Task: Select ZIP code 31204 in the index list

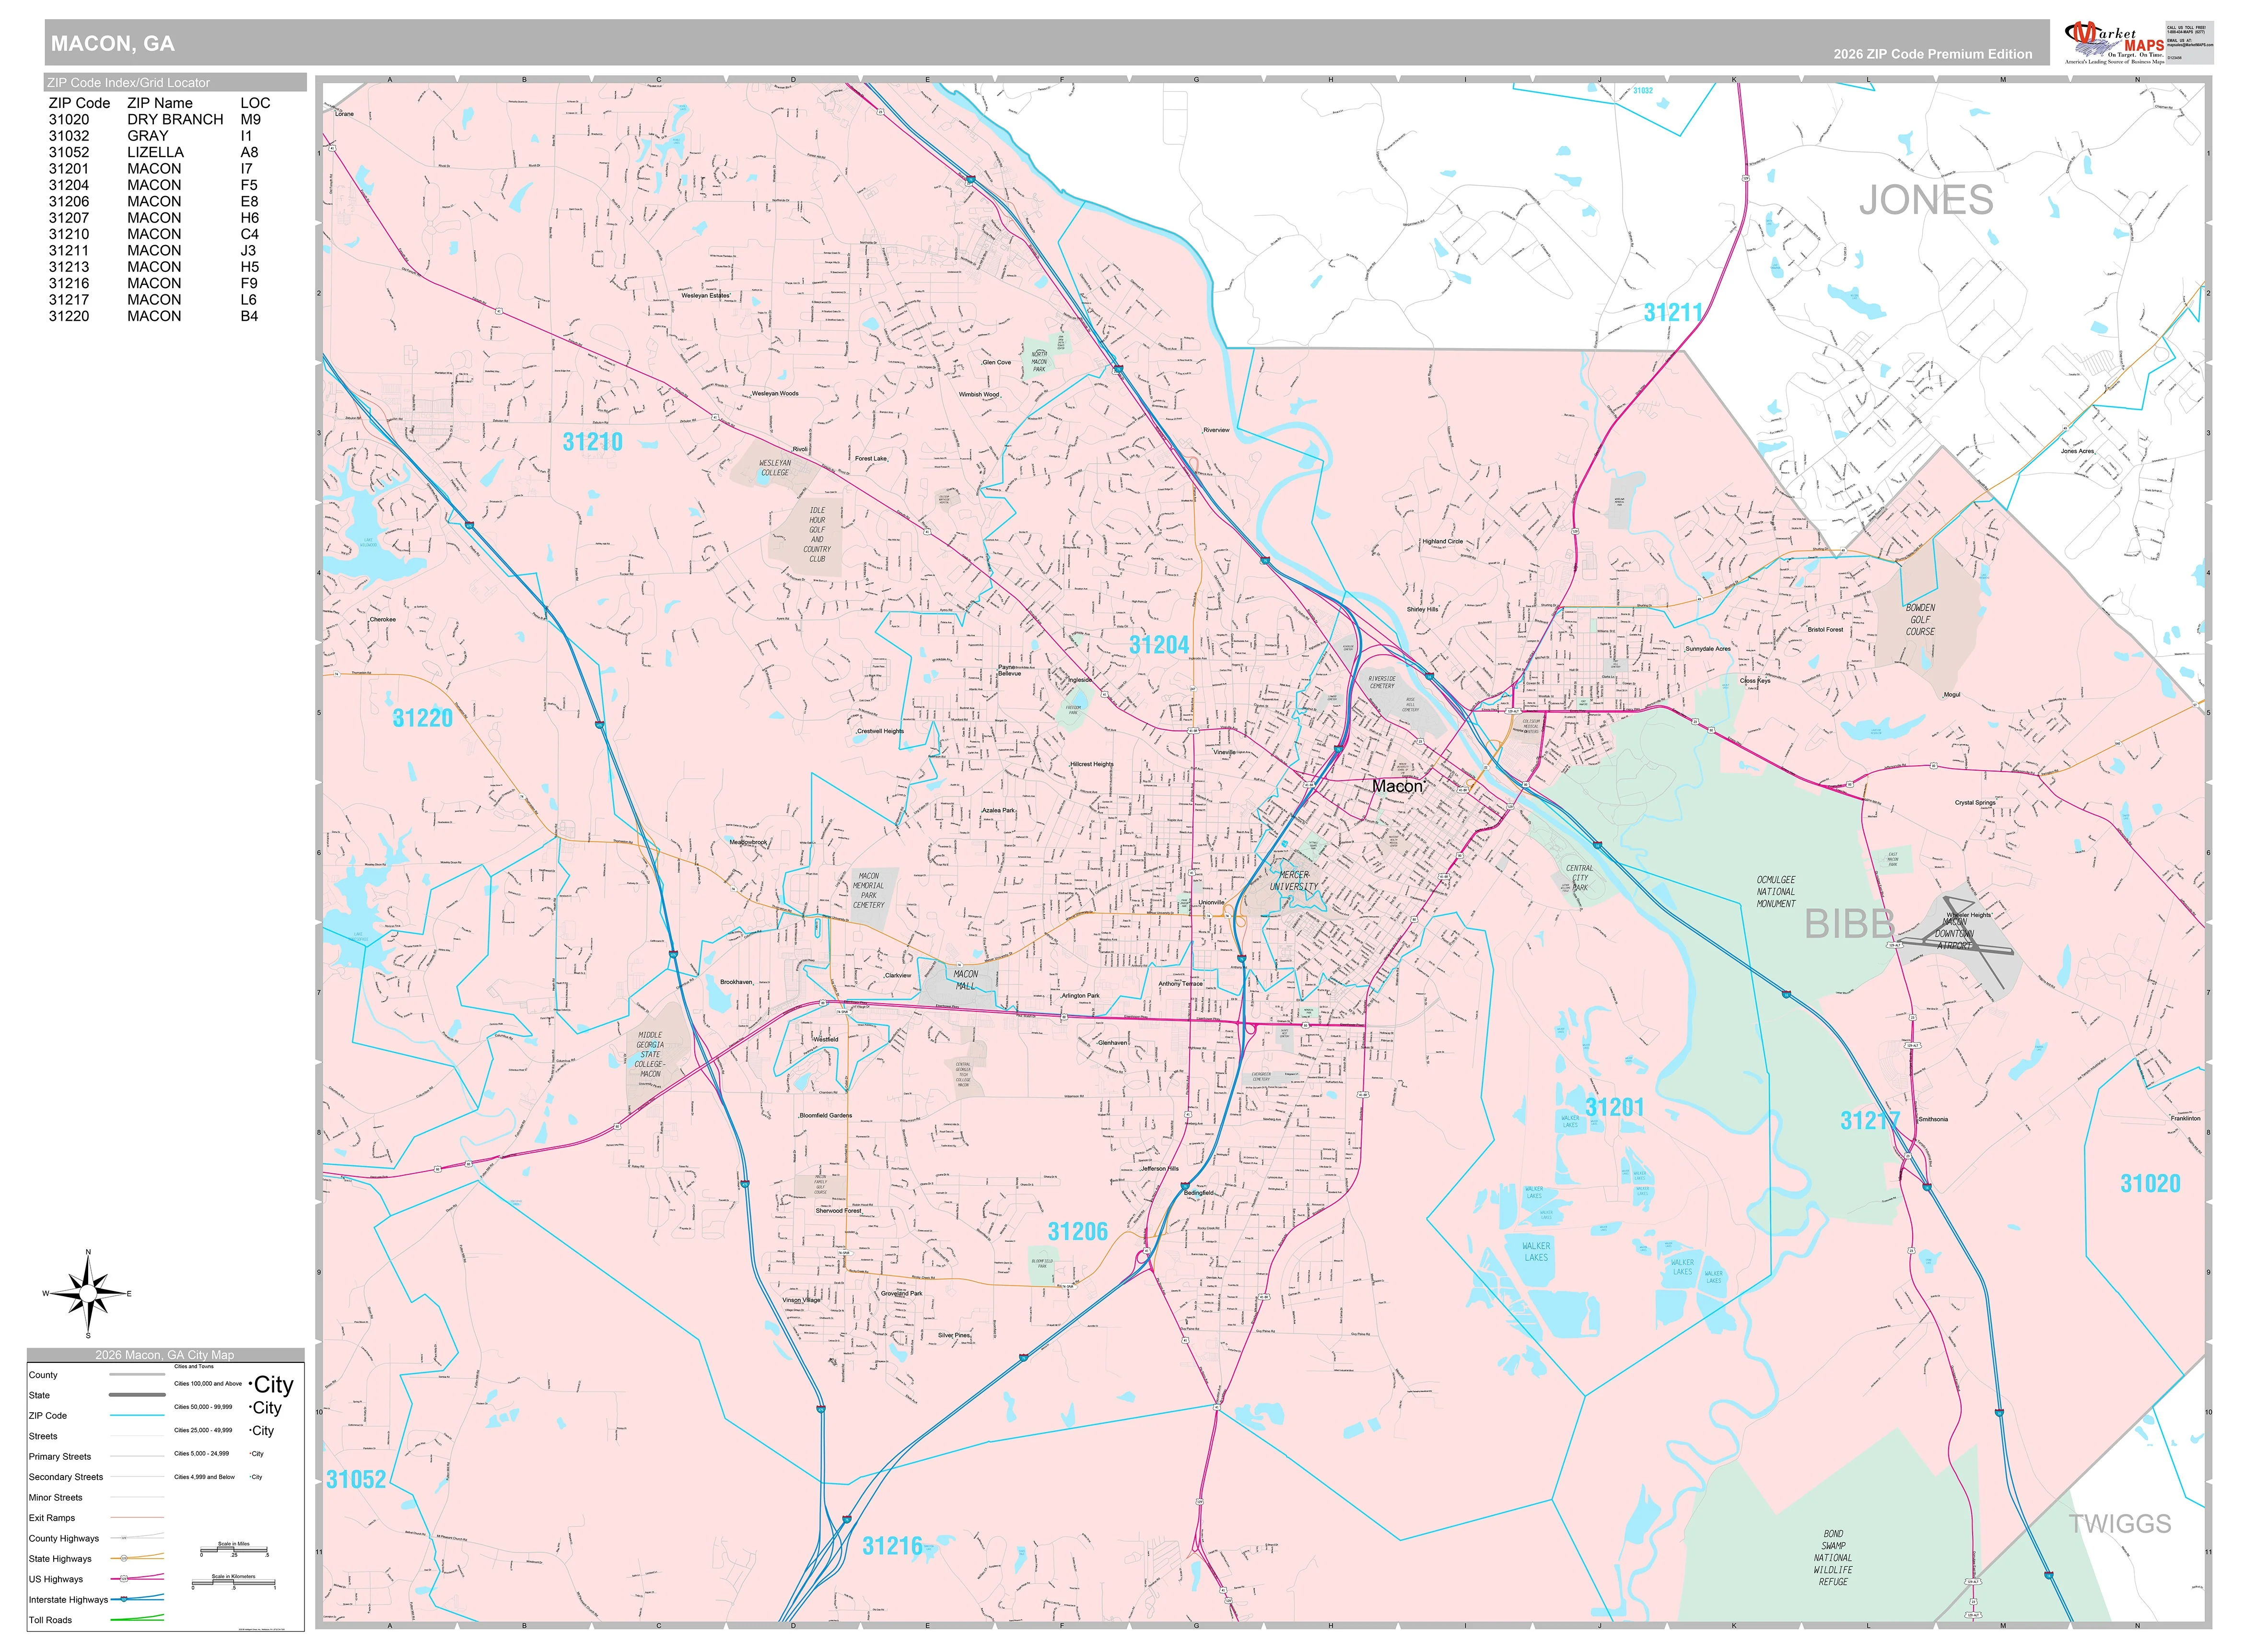Action: [69, 185]
